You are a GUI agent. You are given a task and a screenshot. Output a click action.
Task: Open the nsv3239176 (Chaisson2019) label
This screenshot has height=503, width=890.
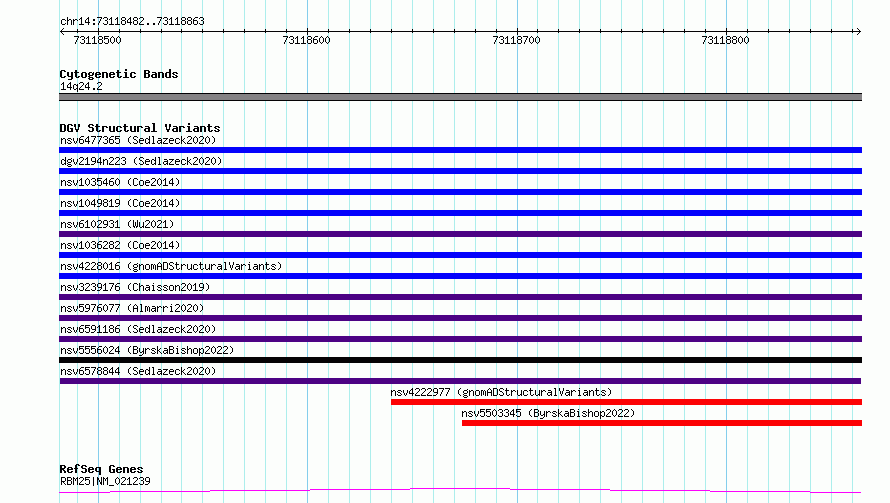point(135,287)
